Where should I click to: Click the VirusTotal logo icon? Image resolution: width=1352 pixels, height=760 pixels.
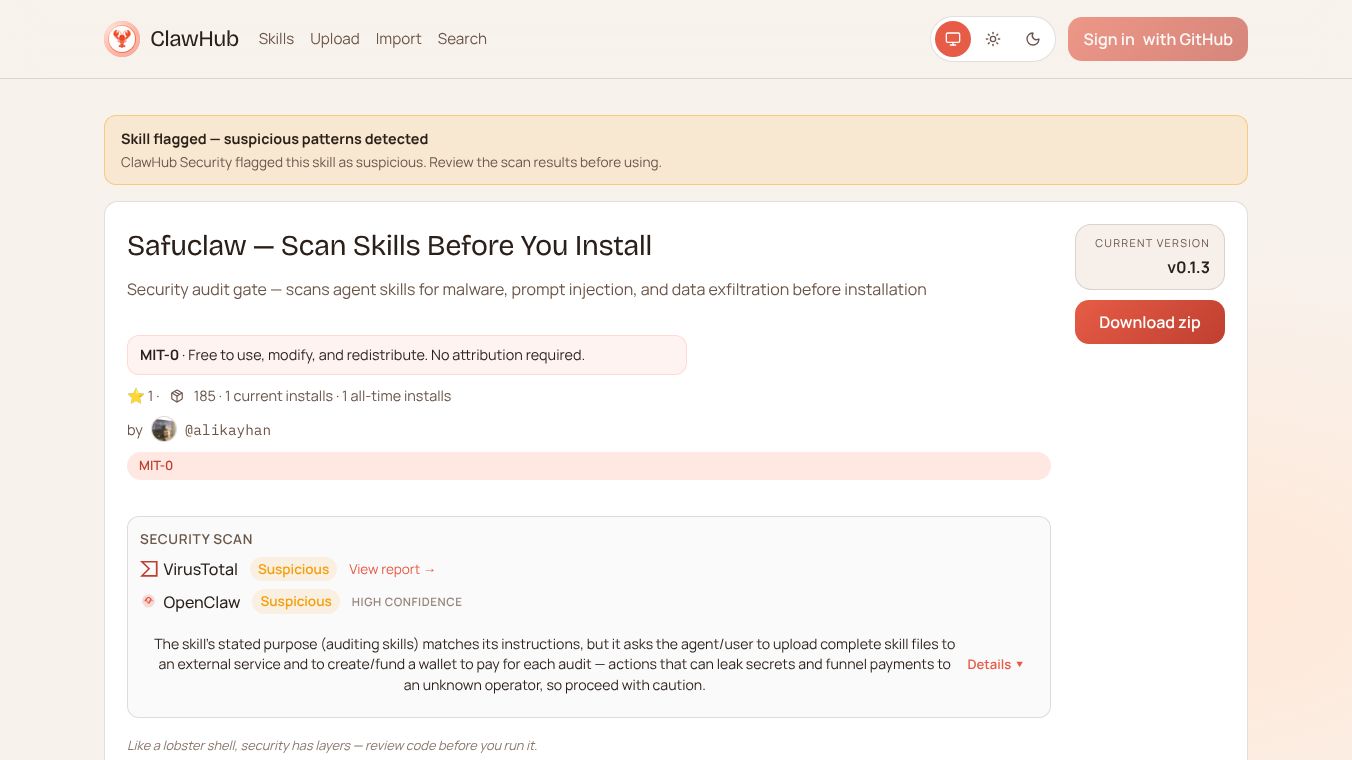(149, 569)
